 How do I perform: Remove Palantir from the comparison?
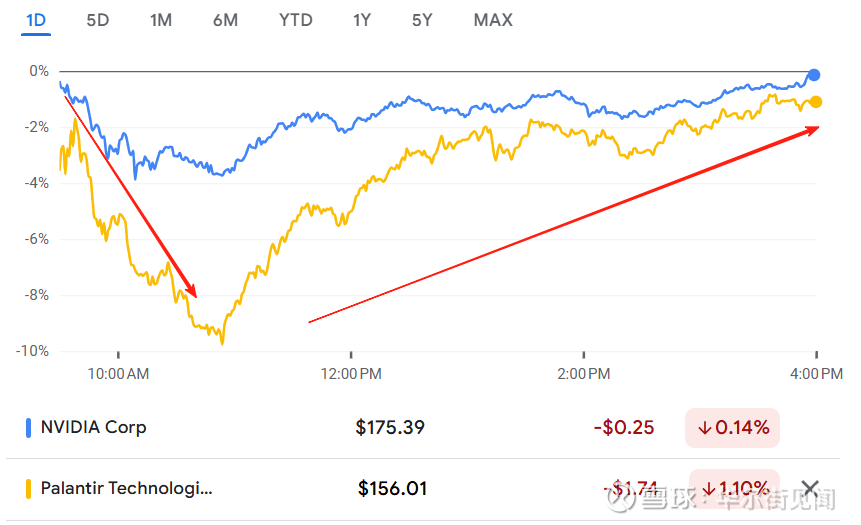810,489
